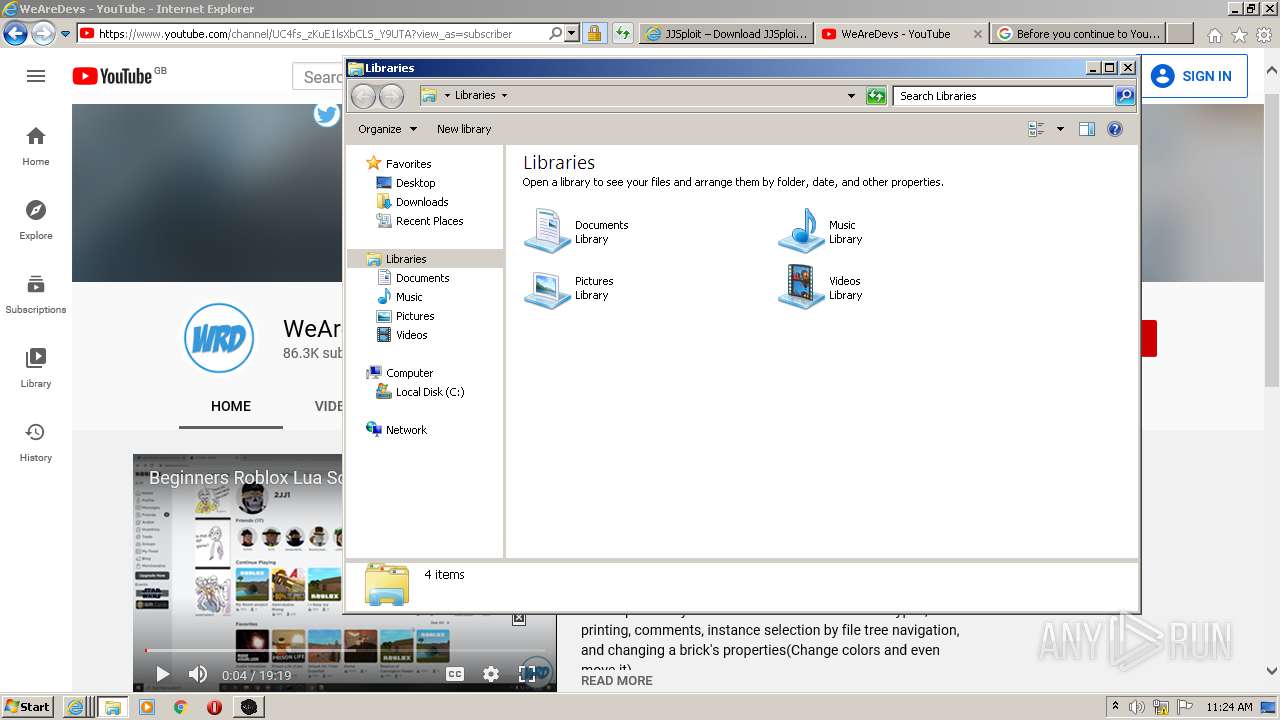Select Local Disk (C:) in navigation pane
This screenshot has width=1280, height=720.
tap(420, 392)
